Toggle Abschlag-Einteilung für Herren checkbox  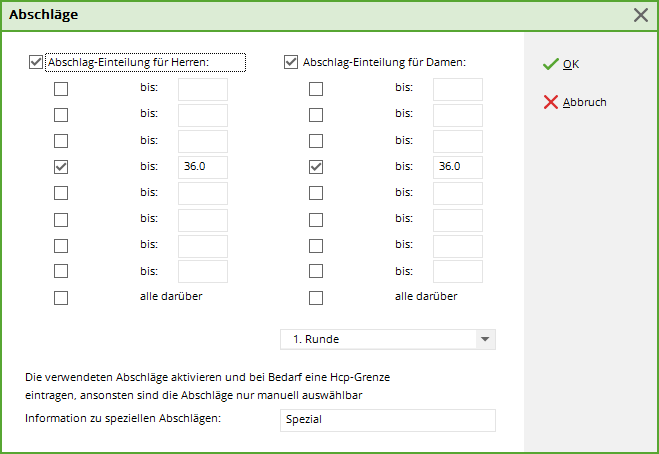point(37,62)
